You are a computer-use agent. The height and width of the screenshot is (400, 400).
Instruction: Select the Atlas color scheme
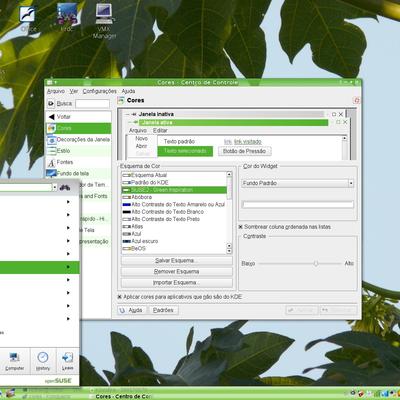[174, 226]
